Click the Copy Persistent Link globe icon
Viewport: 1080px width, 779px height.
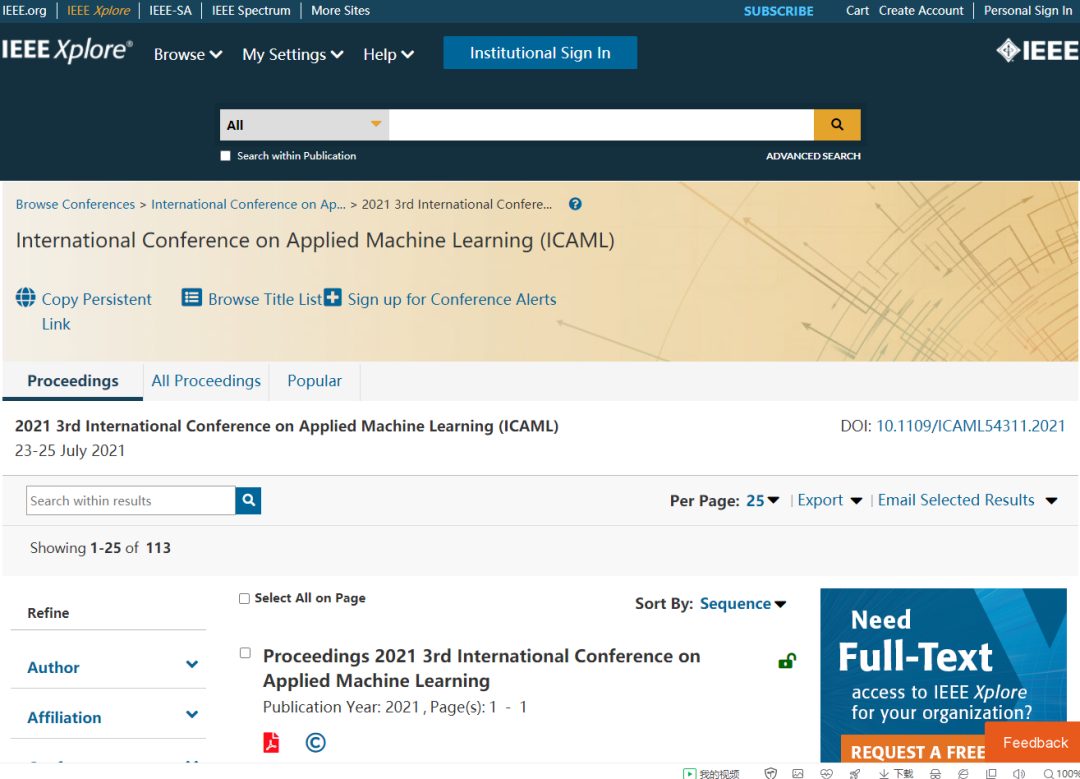click(26, 298)
